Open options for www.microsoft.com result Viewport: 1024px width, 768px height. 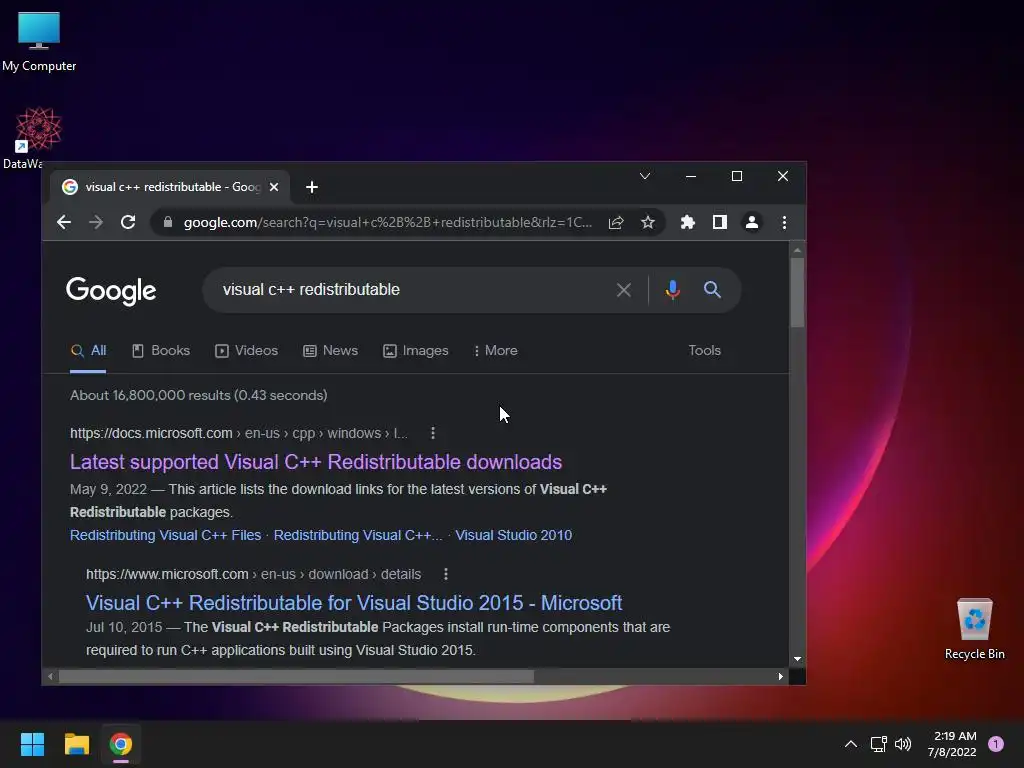(x=446, y=574)
